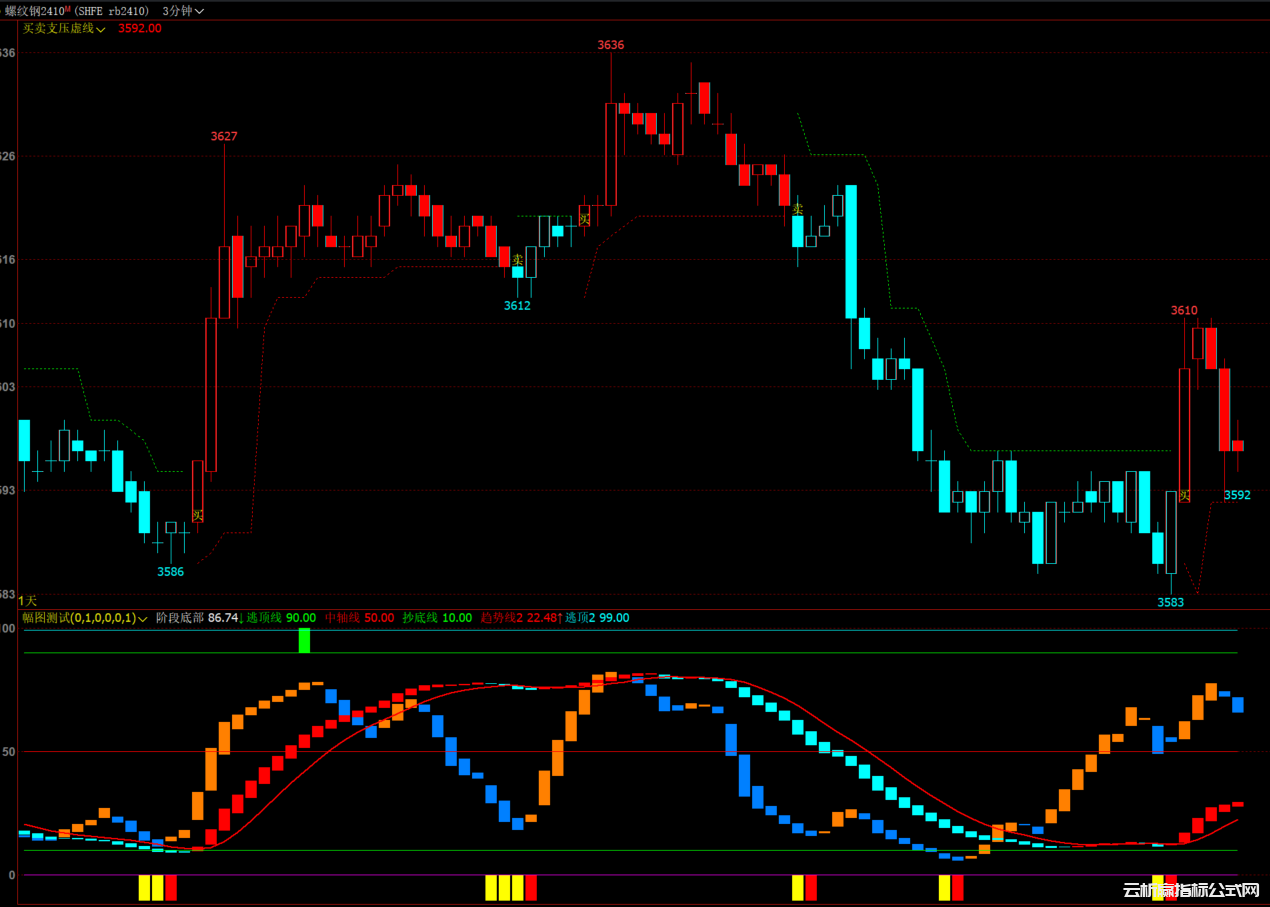Click the 3612 low price label

pos(517,306)
